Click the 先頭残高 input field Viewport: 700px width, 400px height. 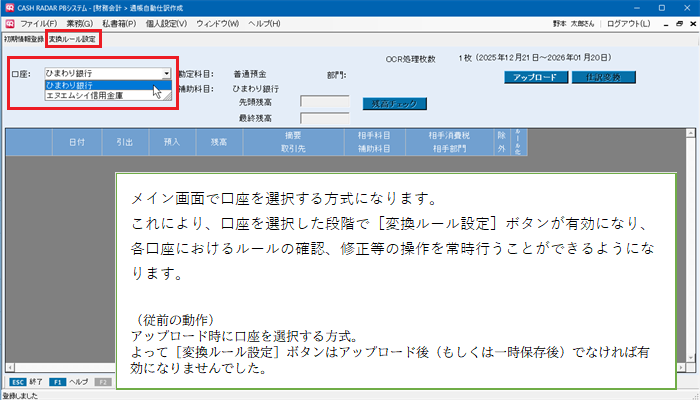324,102
